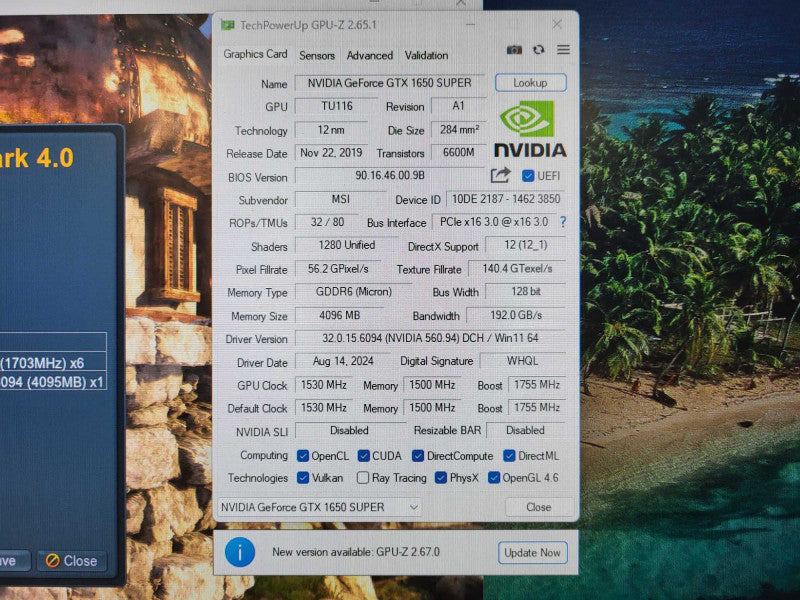Click the Bandwidth value 192.0 GB/s
The image size is (800, 600).
click(x=516, y=315)
